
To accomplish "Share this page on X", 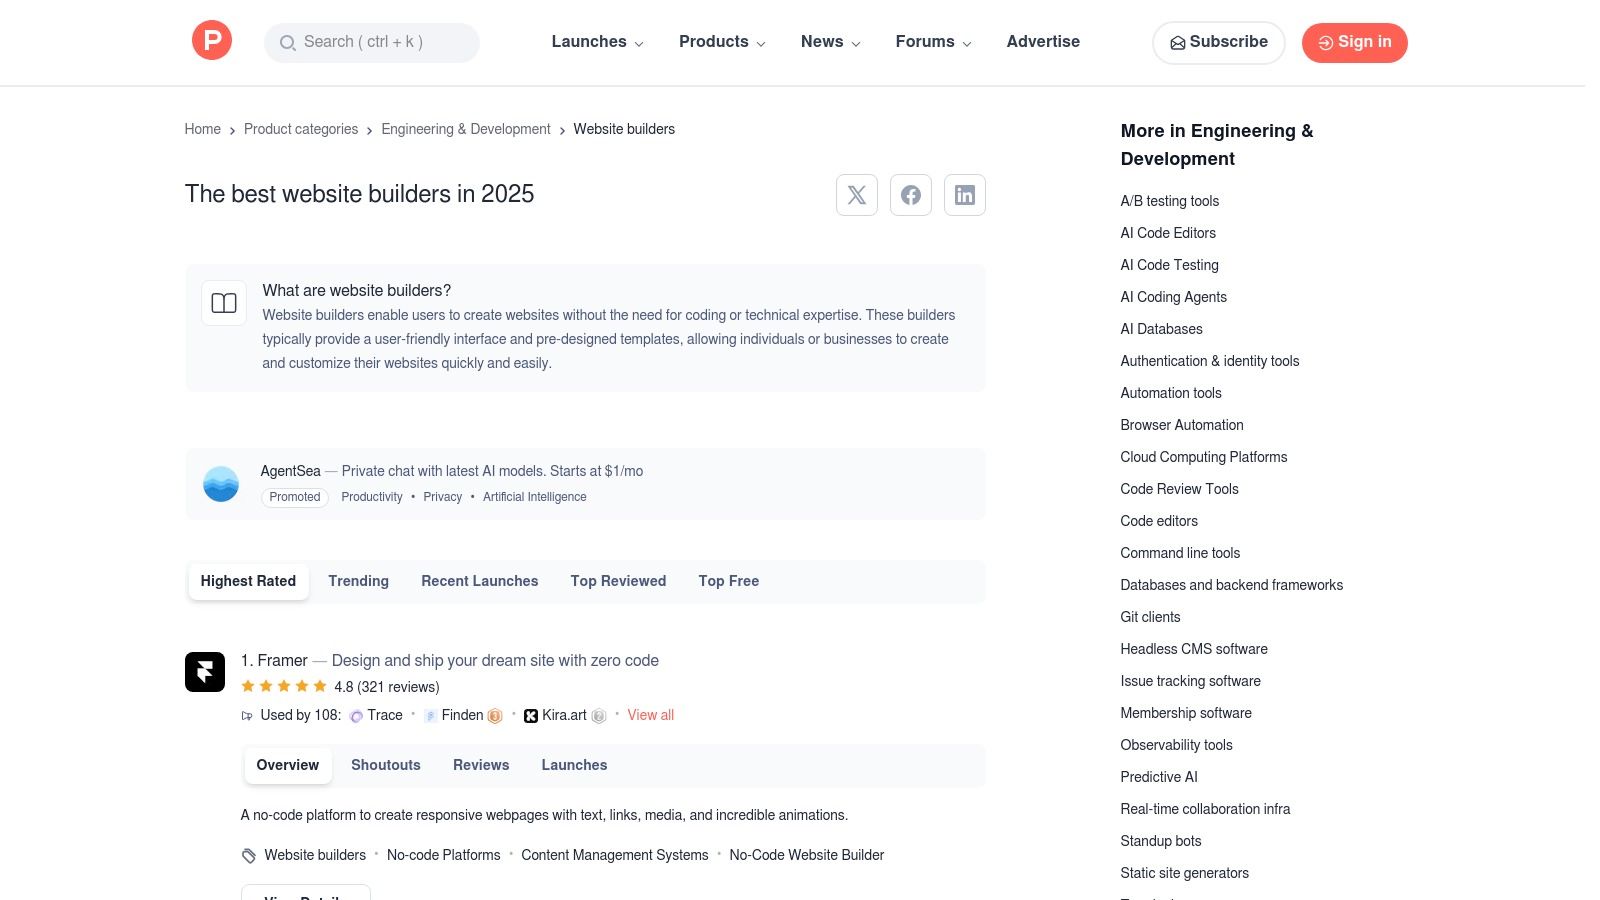I will 857,195.
